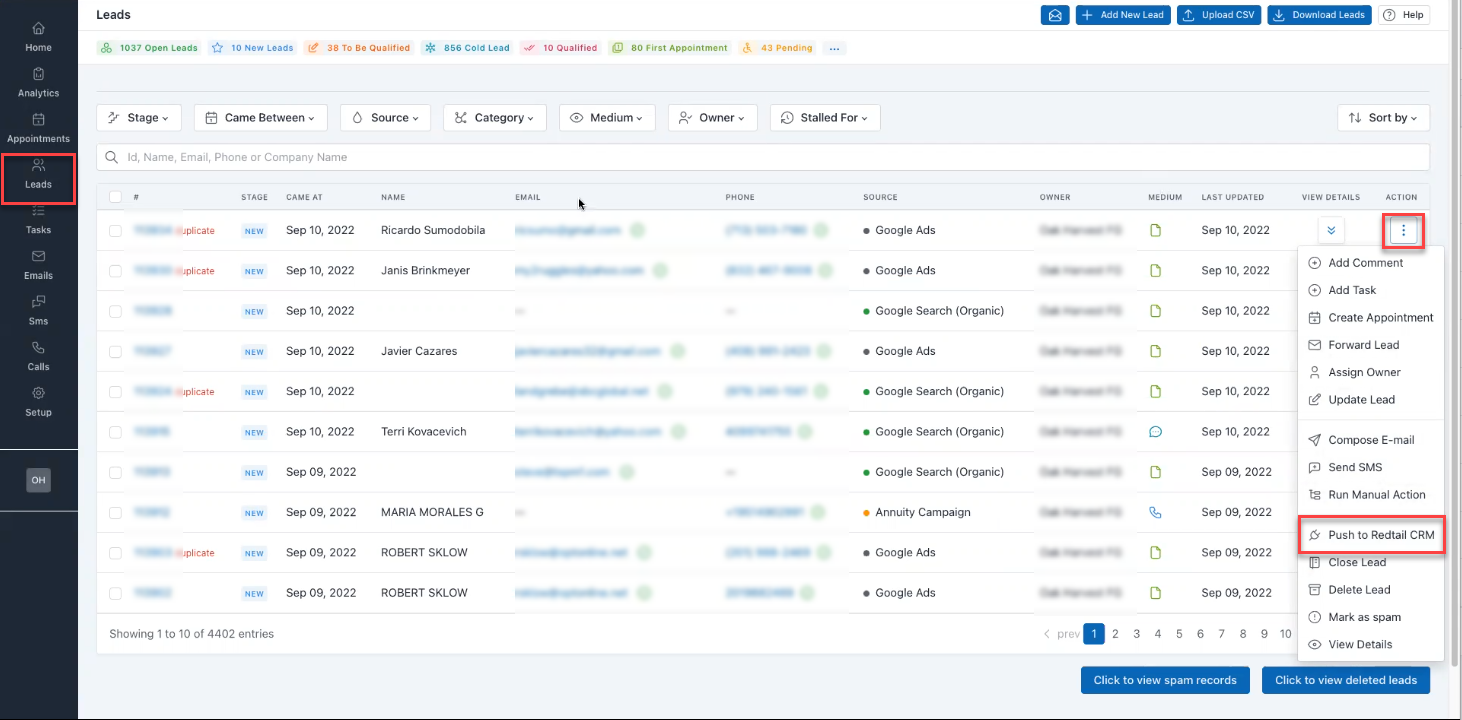Open the Sort by dropdown
The width and height of the screenshot is (1462, 720).
pyautogui.click(x=1383, y=118)
